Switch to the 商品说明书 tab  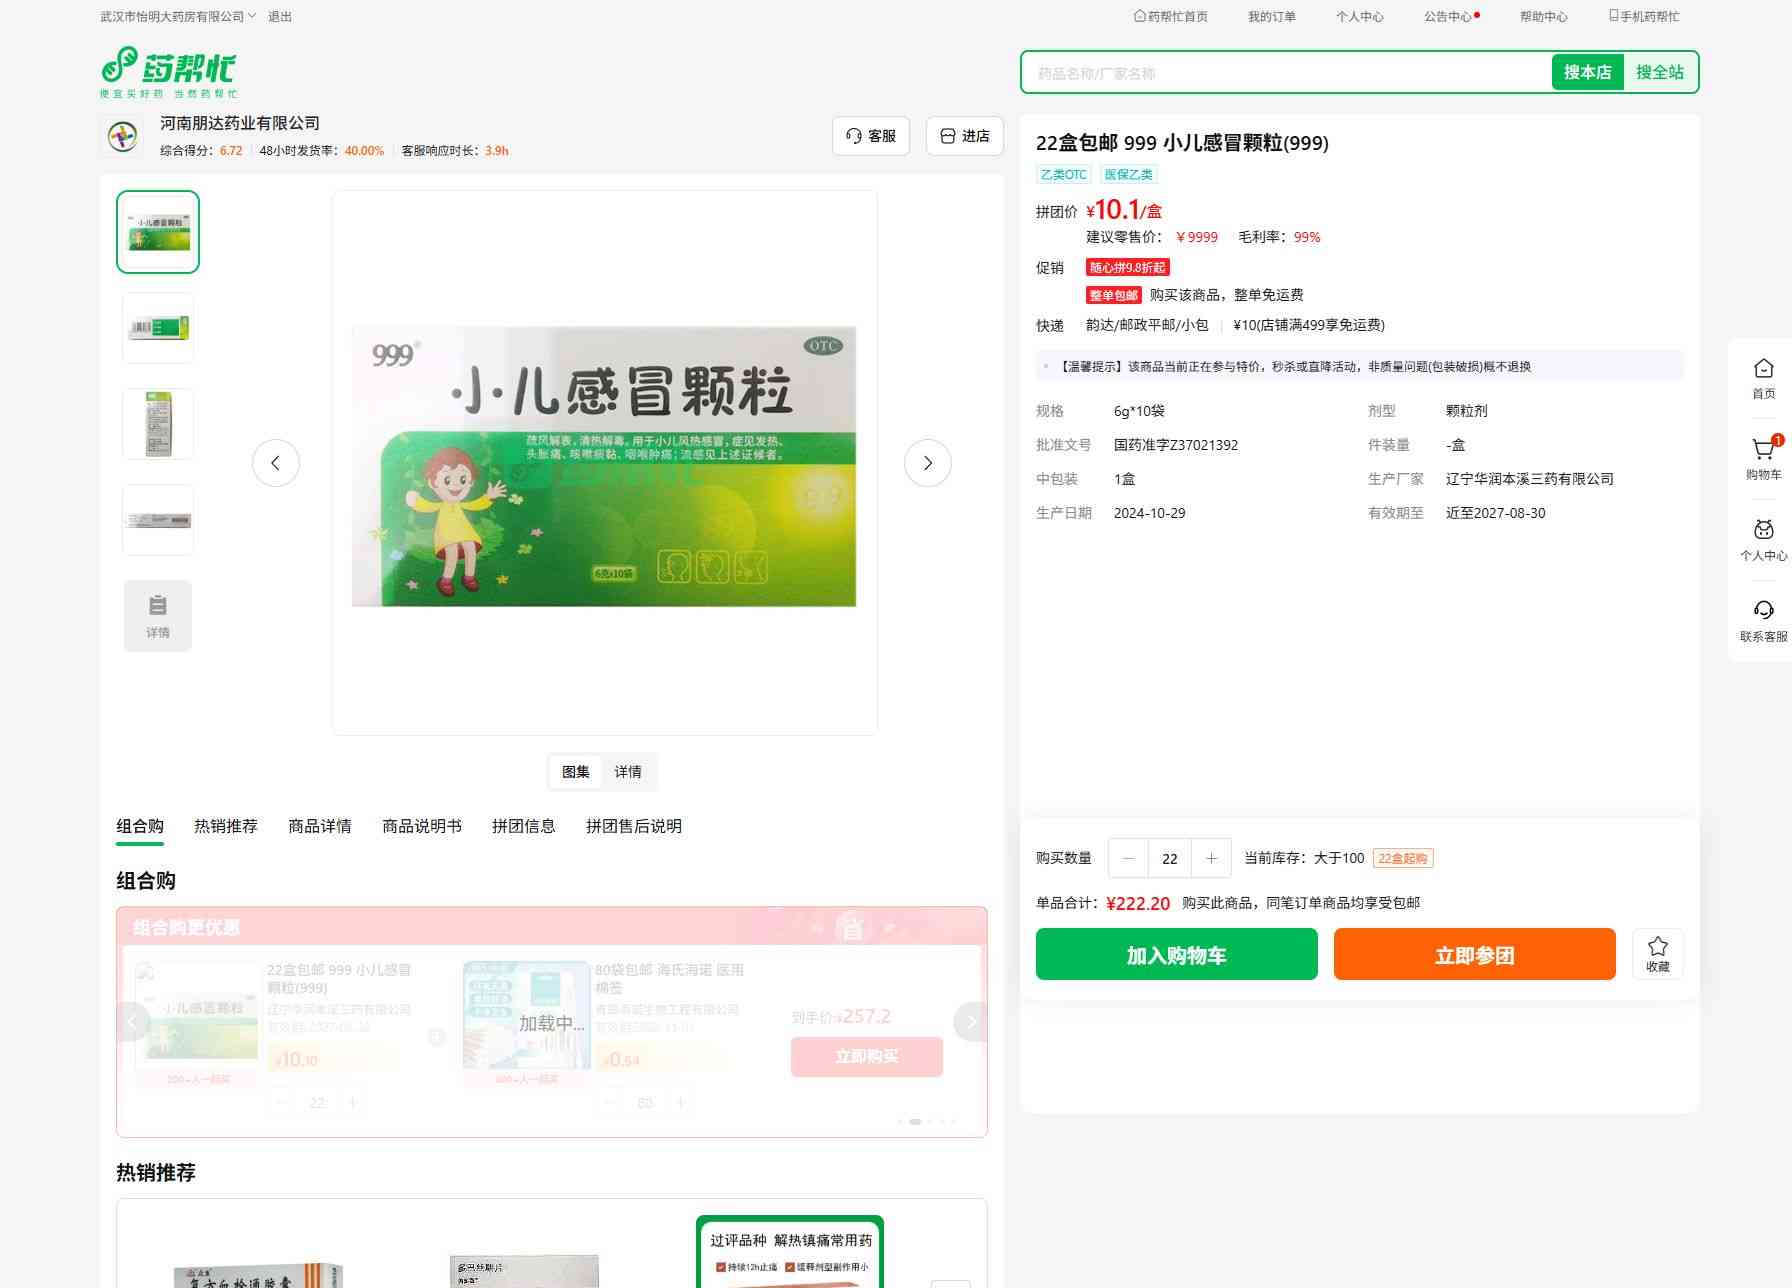(421, 826)
